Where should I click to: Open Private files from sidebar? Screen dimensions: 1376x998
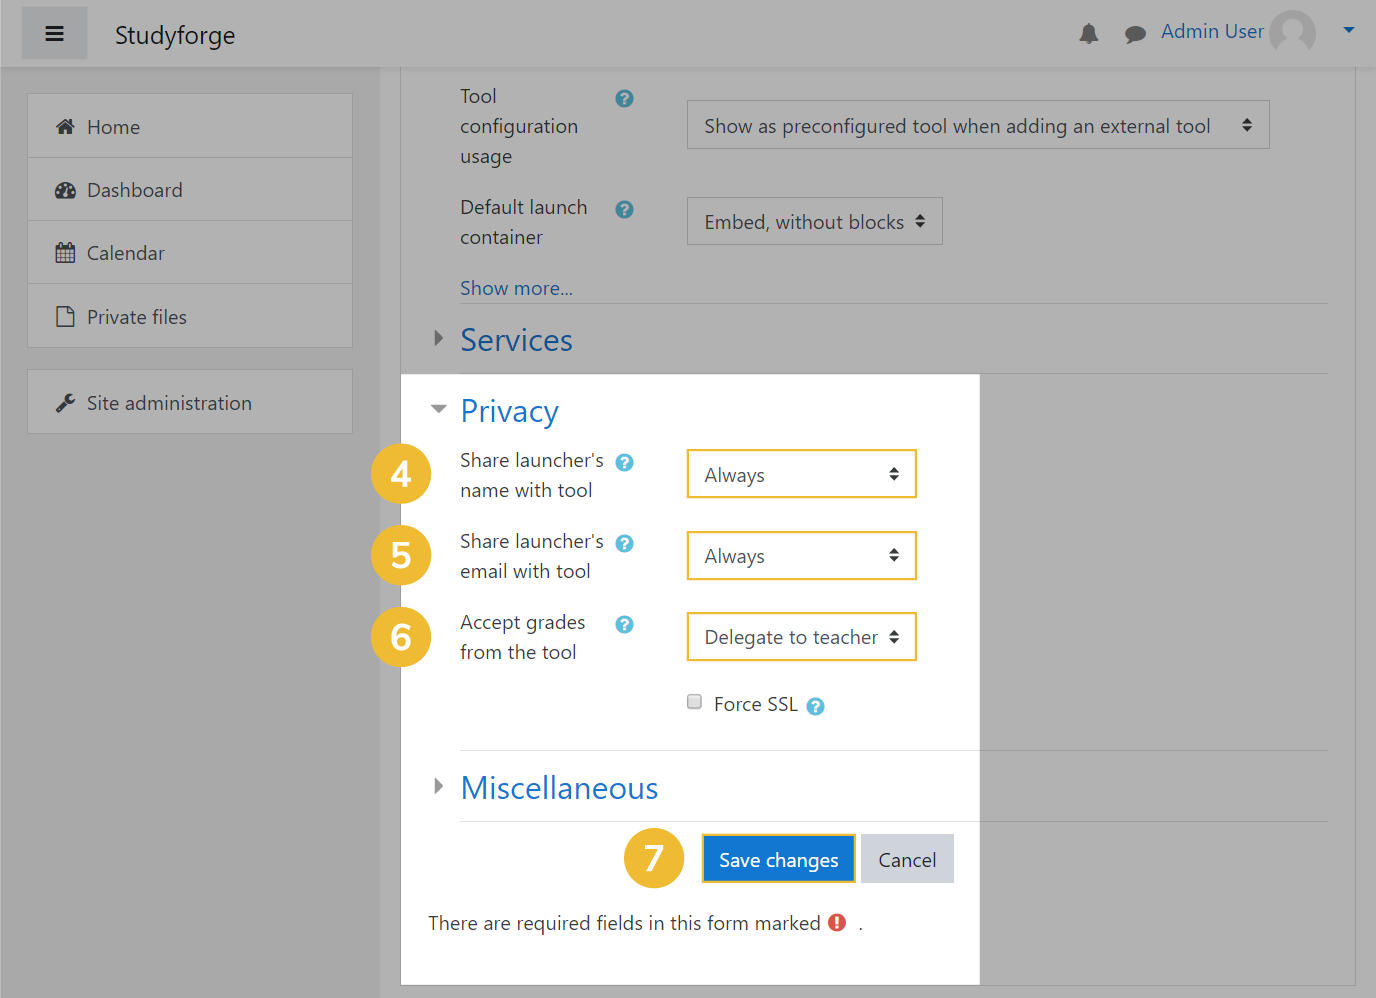[x=190, y=316]
